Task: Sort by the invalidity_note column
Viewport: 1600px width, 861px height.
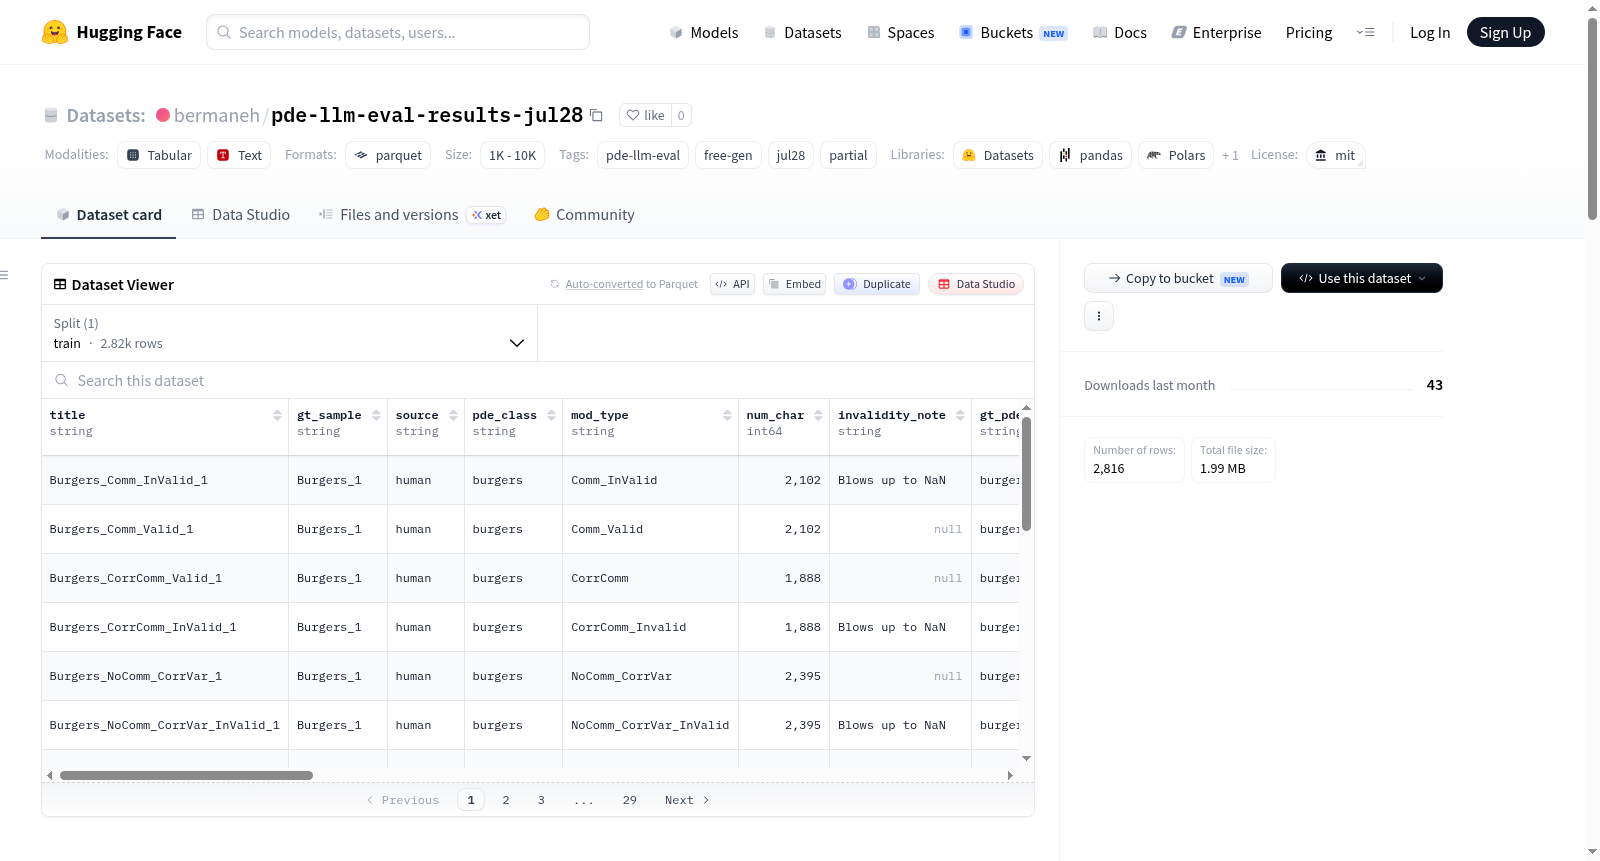Action: click(960, 415)
